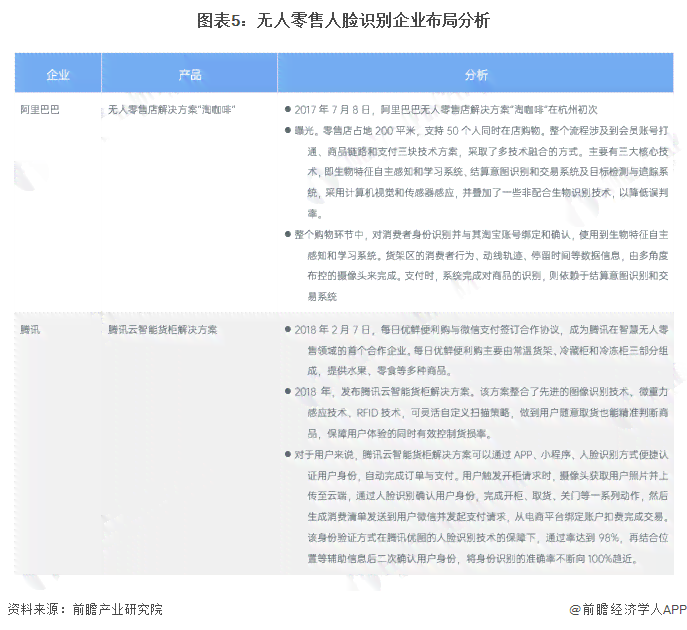The image size is (687, 630).
Task: Click the line starting 统，采用计算机视觉和传感器感应
Action: coord(488,192)
